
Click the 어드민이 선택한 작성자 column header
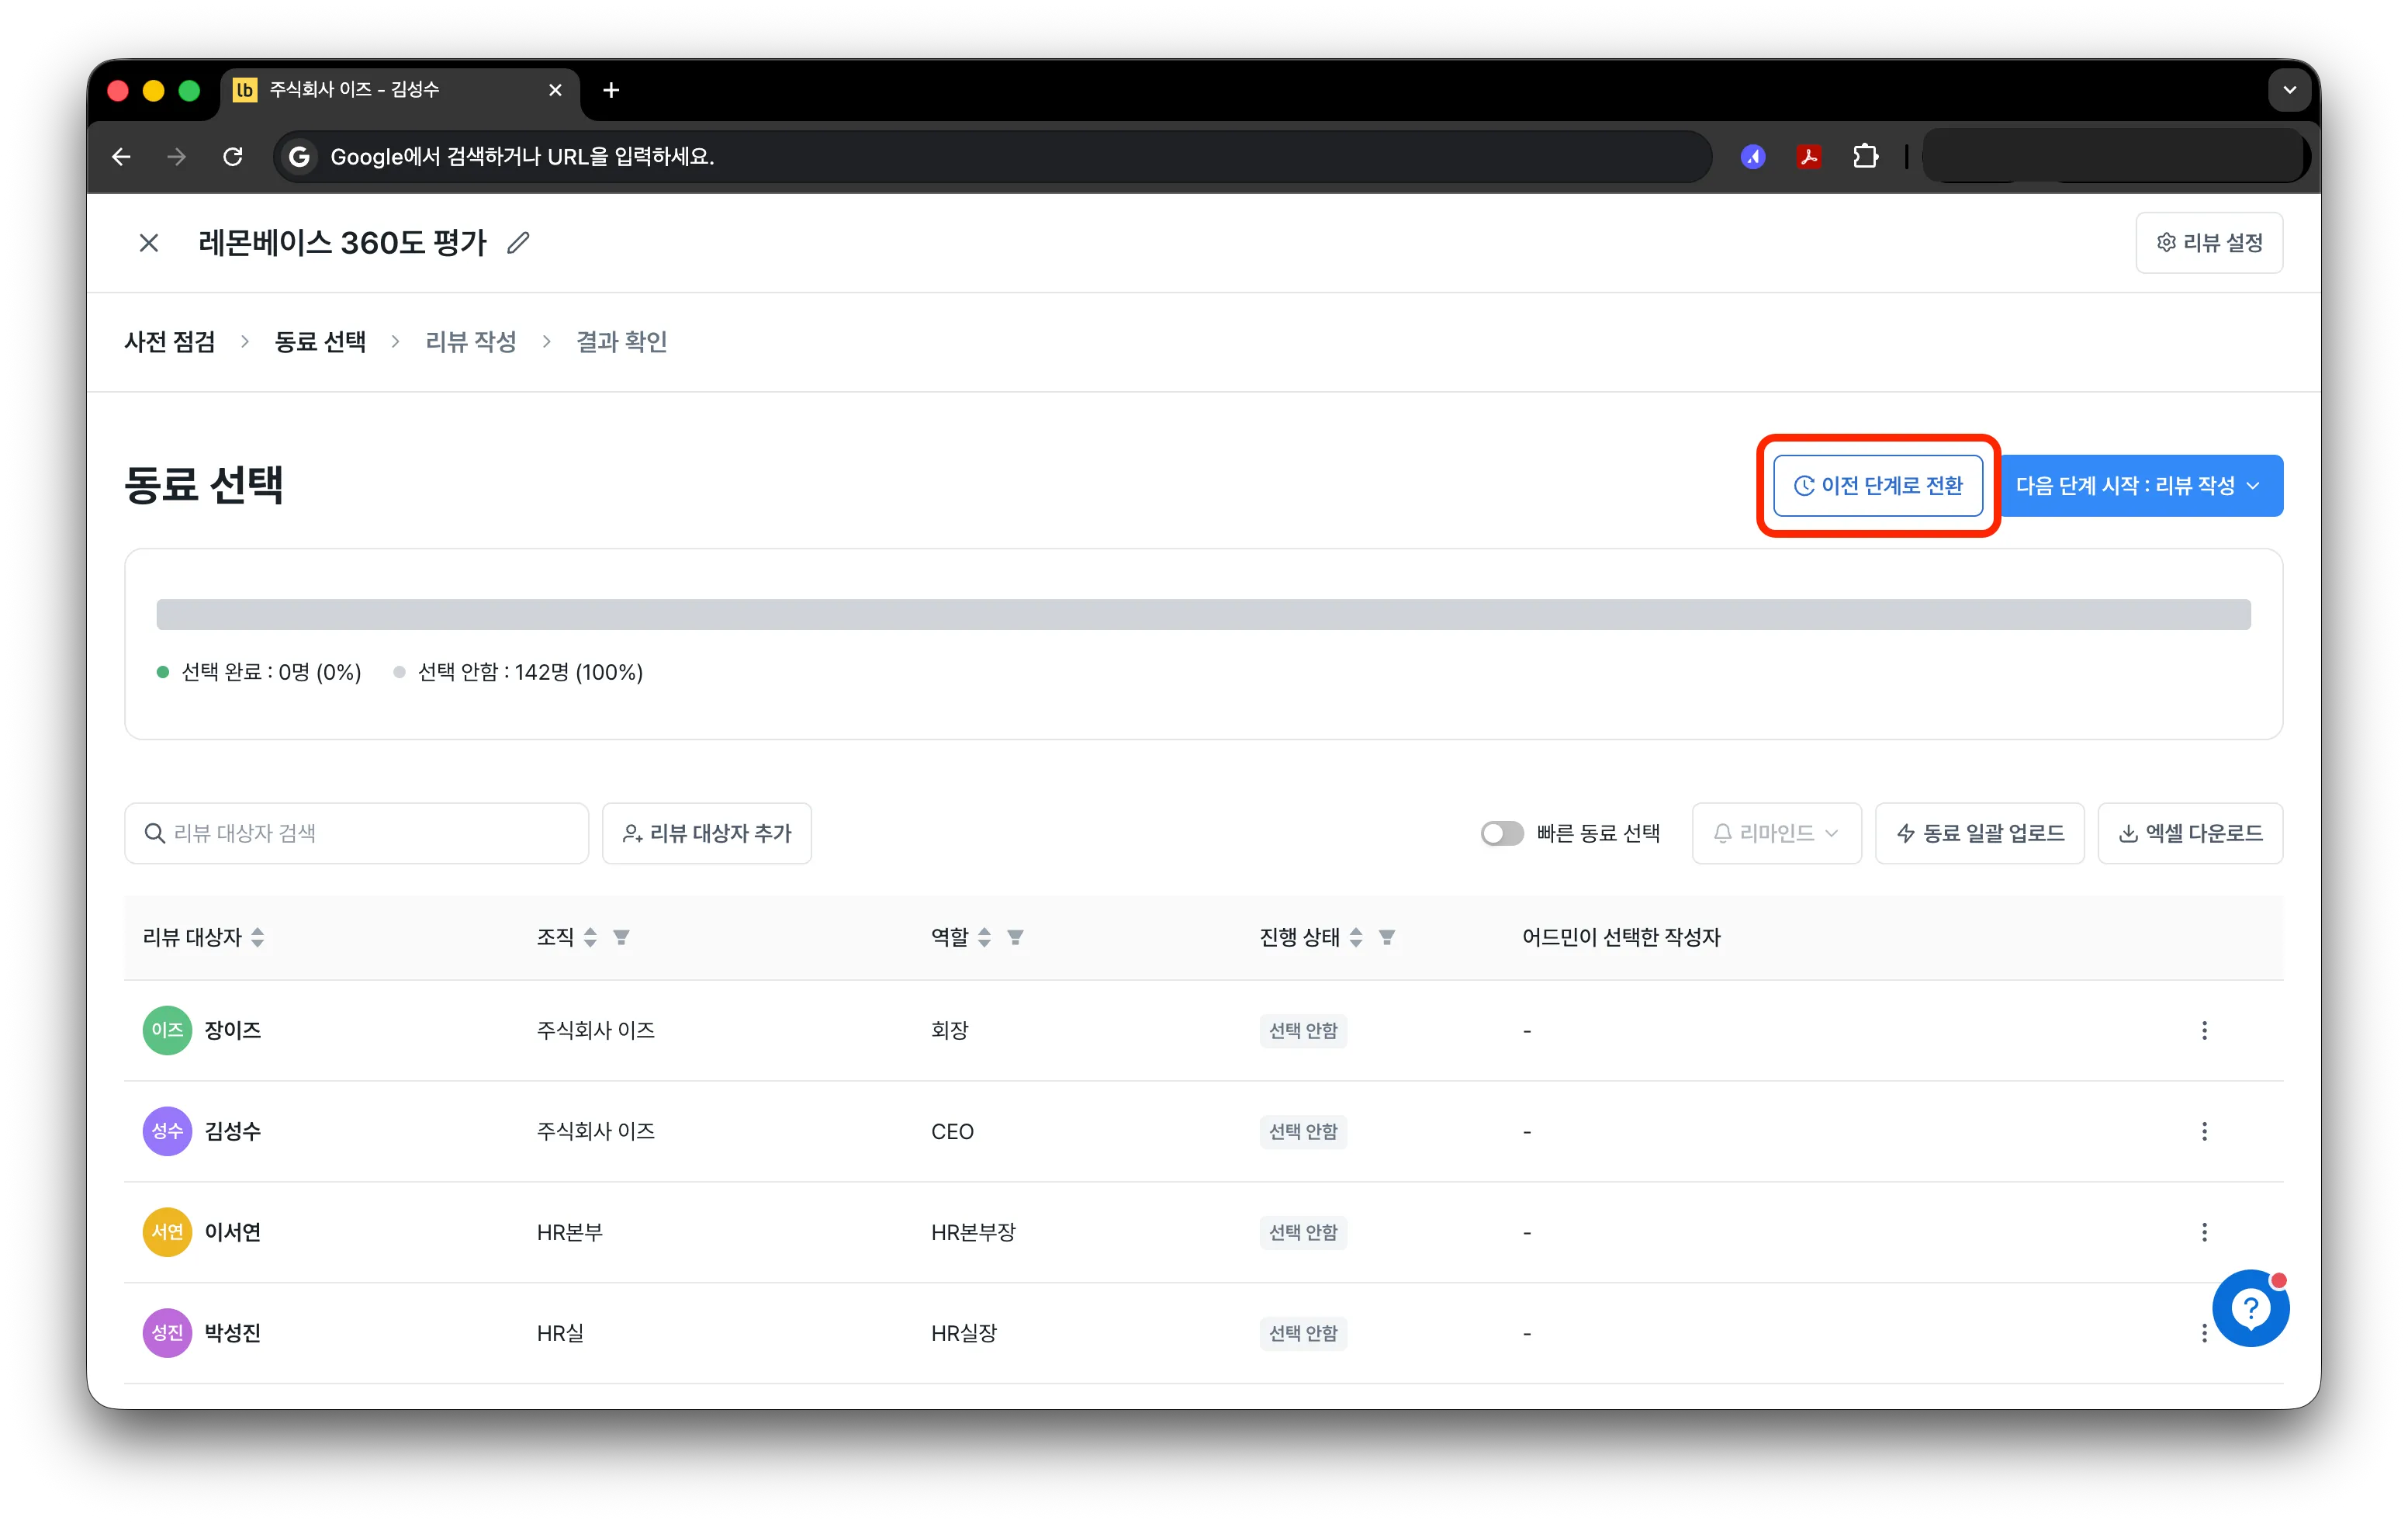pos(1621,938)
